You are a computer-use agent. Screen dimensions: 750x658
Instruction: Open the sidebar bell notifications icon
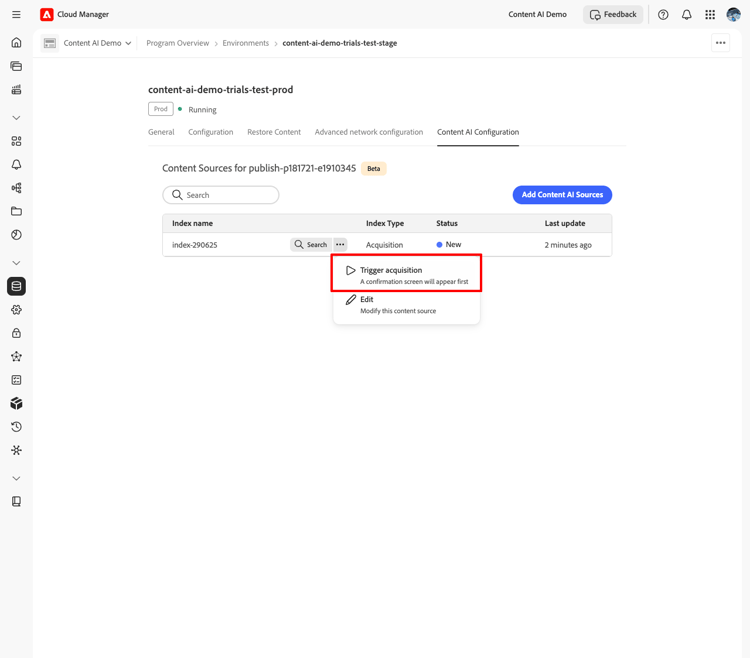tap(16, 164)
